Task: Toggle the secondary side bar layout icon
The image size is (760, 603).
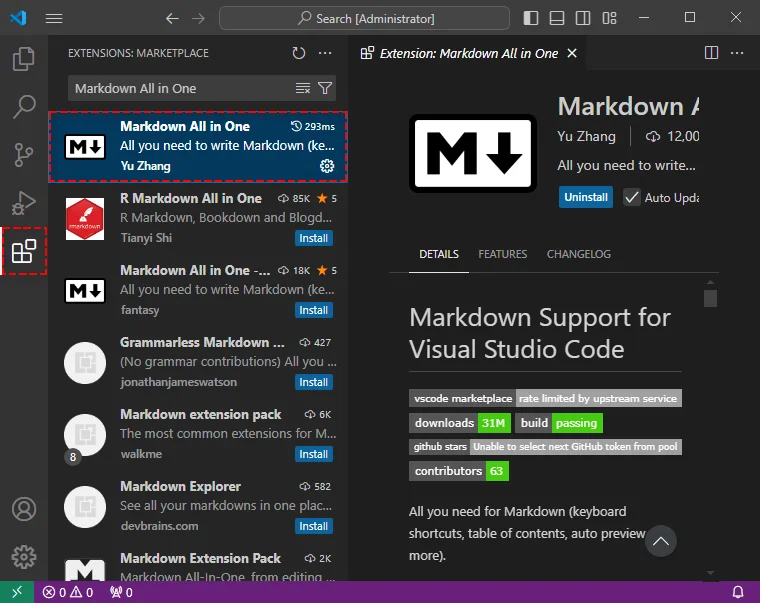Action: [x=583, y=18]
